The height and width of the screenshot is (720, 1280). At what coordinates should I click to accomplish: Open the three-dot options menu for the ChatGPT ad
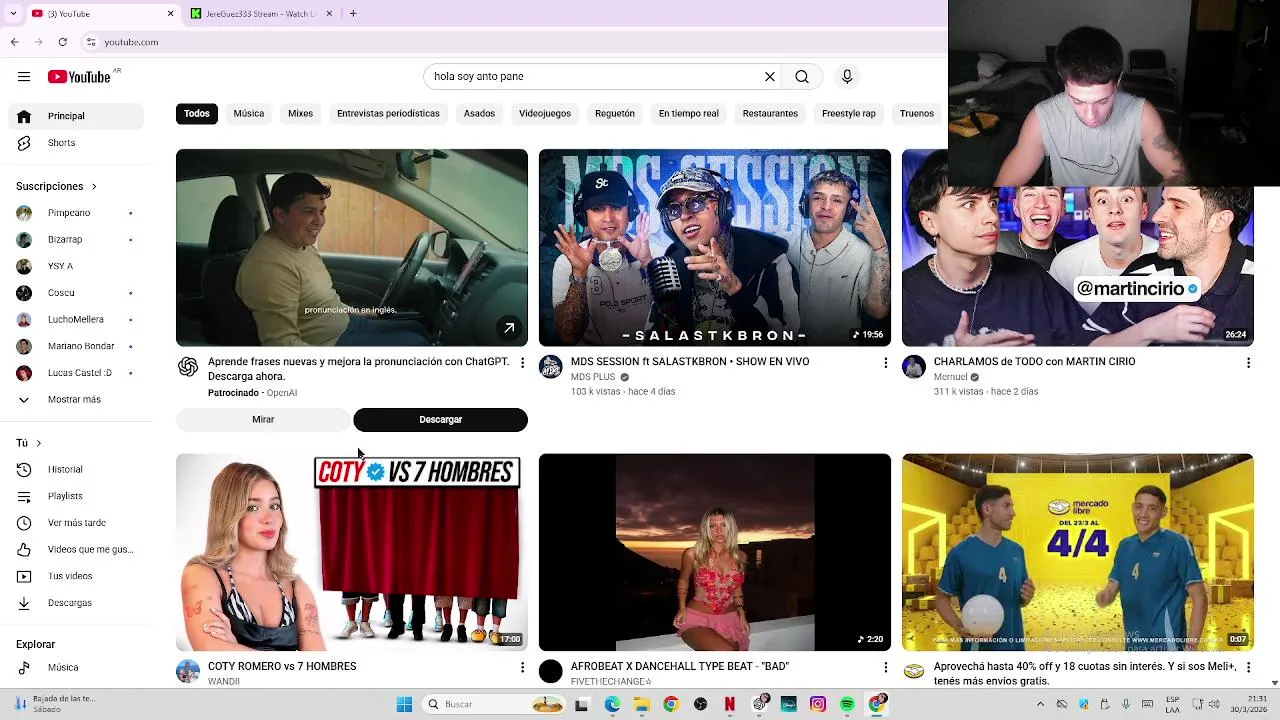point(522,363)
